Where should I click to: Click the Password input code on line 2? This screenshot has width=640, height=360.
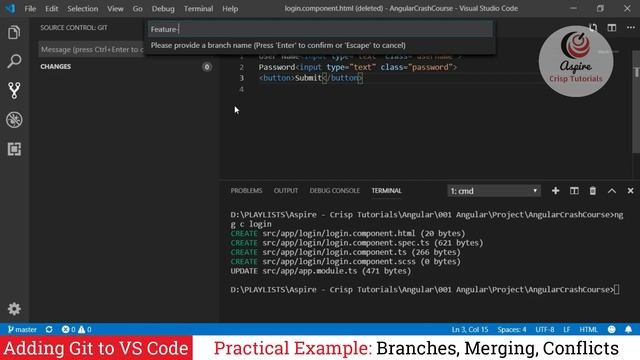coord(358,67)
